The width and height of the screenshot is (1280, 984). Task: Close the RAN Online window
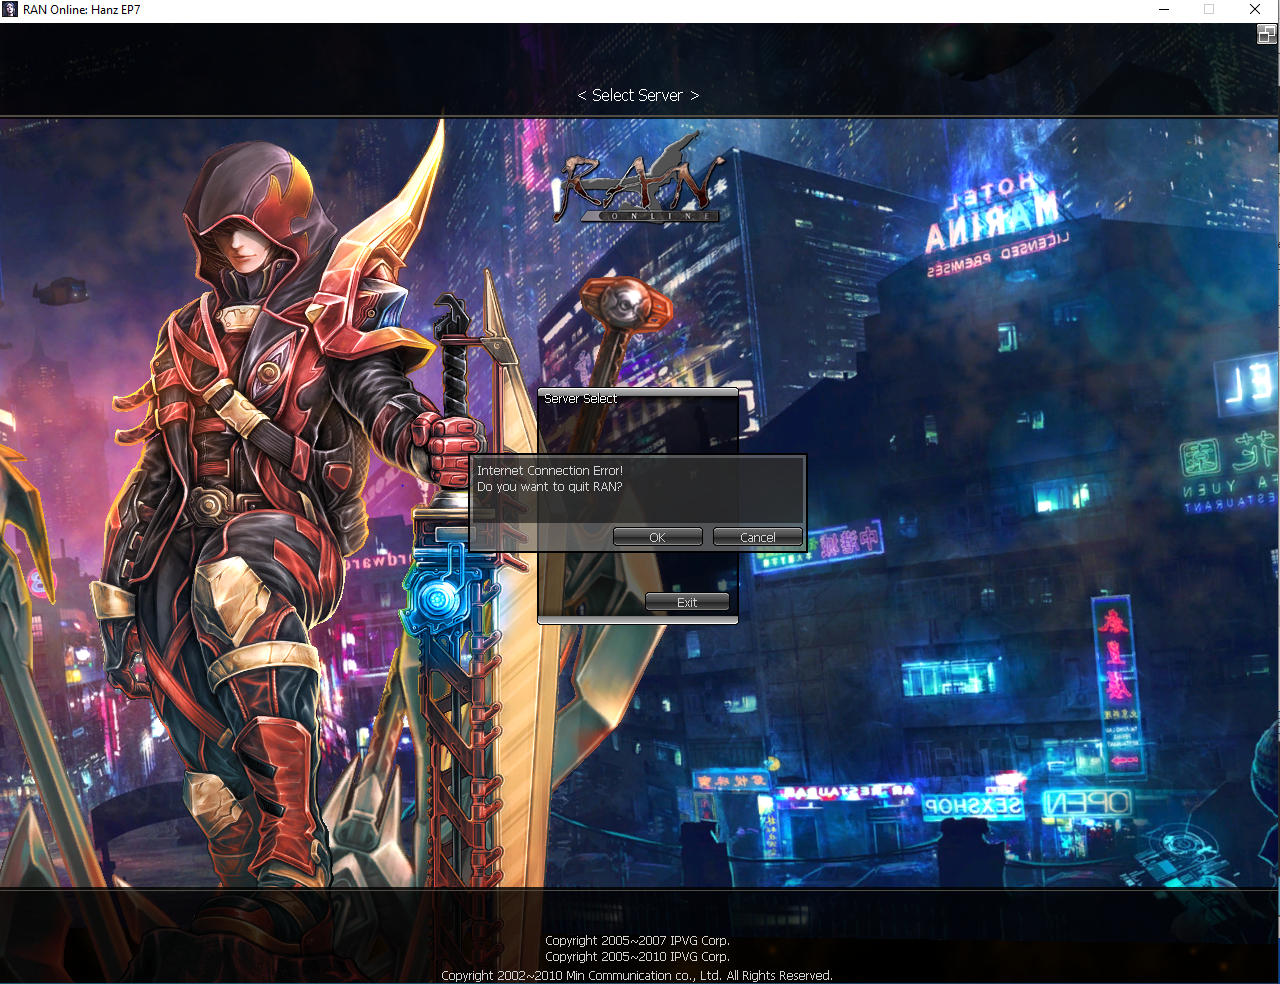1255,10
